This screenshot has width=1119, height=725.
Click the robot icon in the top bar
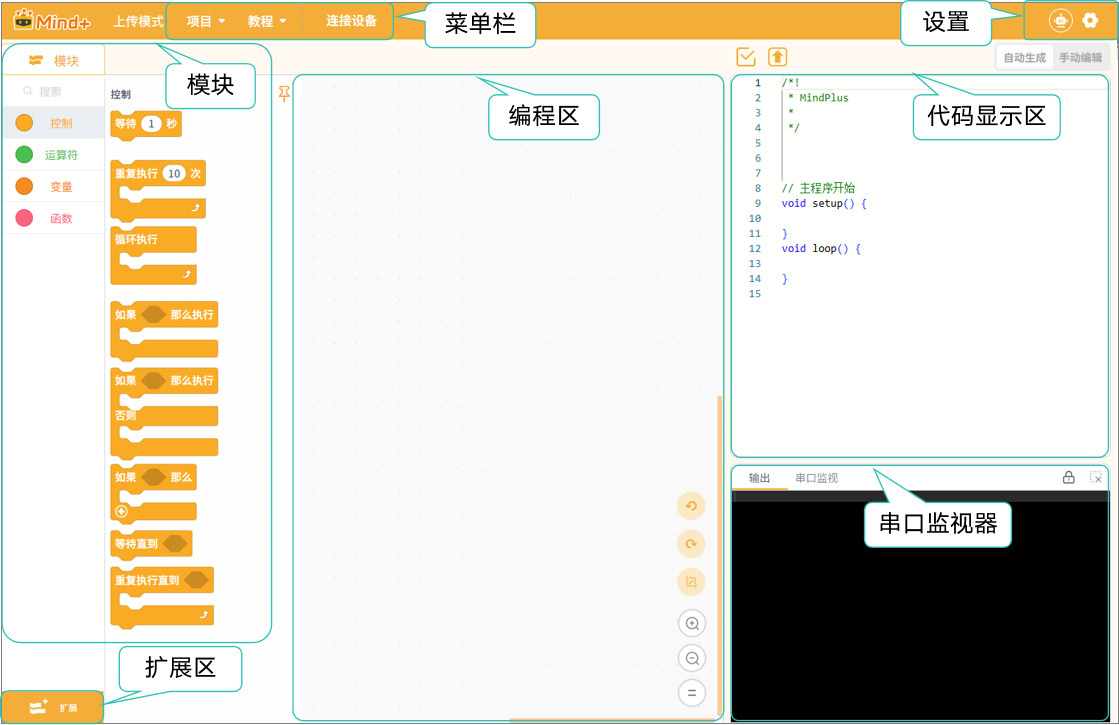tap(1059, 20)
